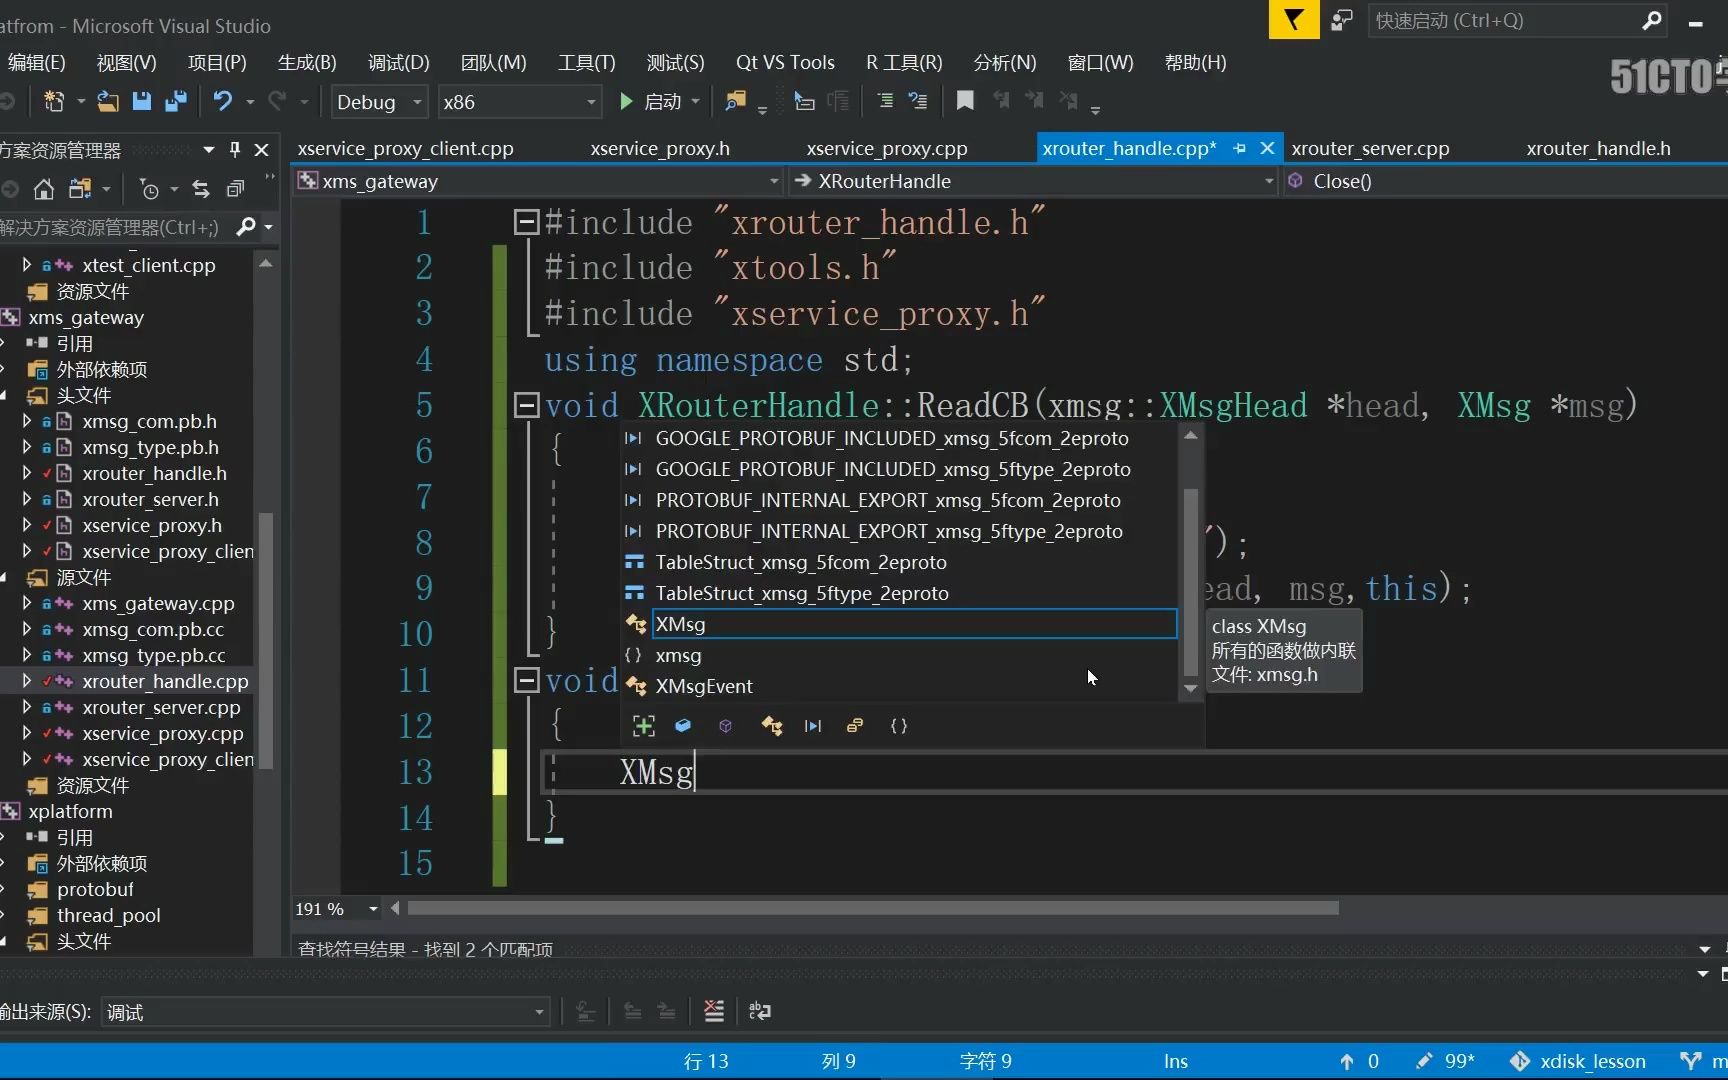
Task: Click the IntelliSense list scrollbar thumb
Action: click(1190, 582)
